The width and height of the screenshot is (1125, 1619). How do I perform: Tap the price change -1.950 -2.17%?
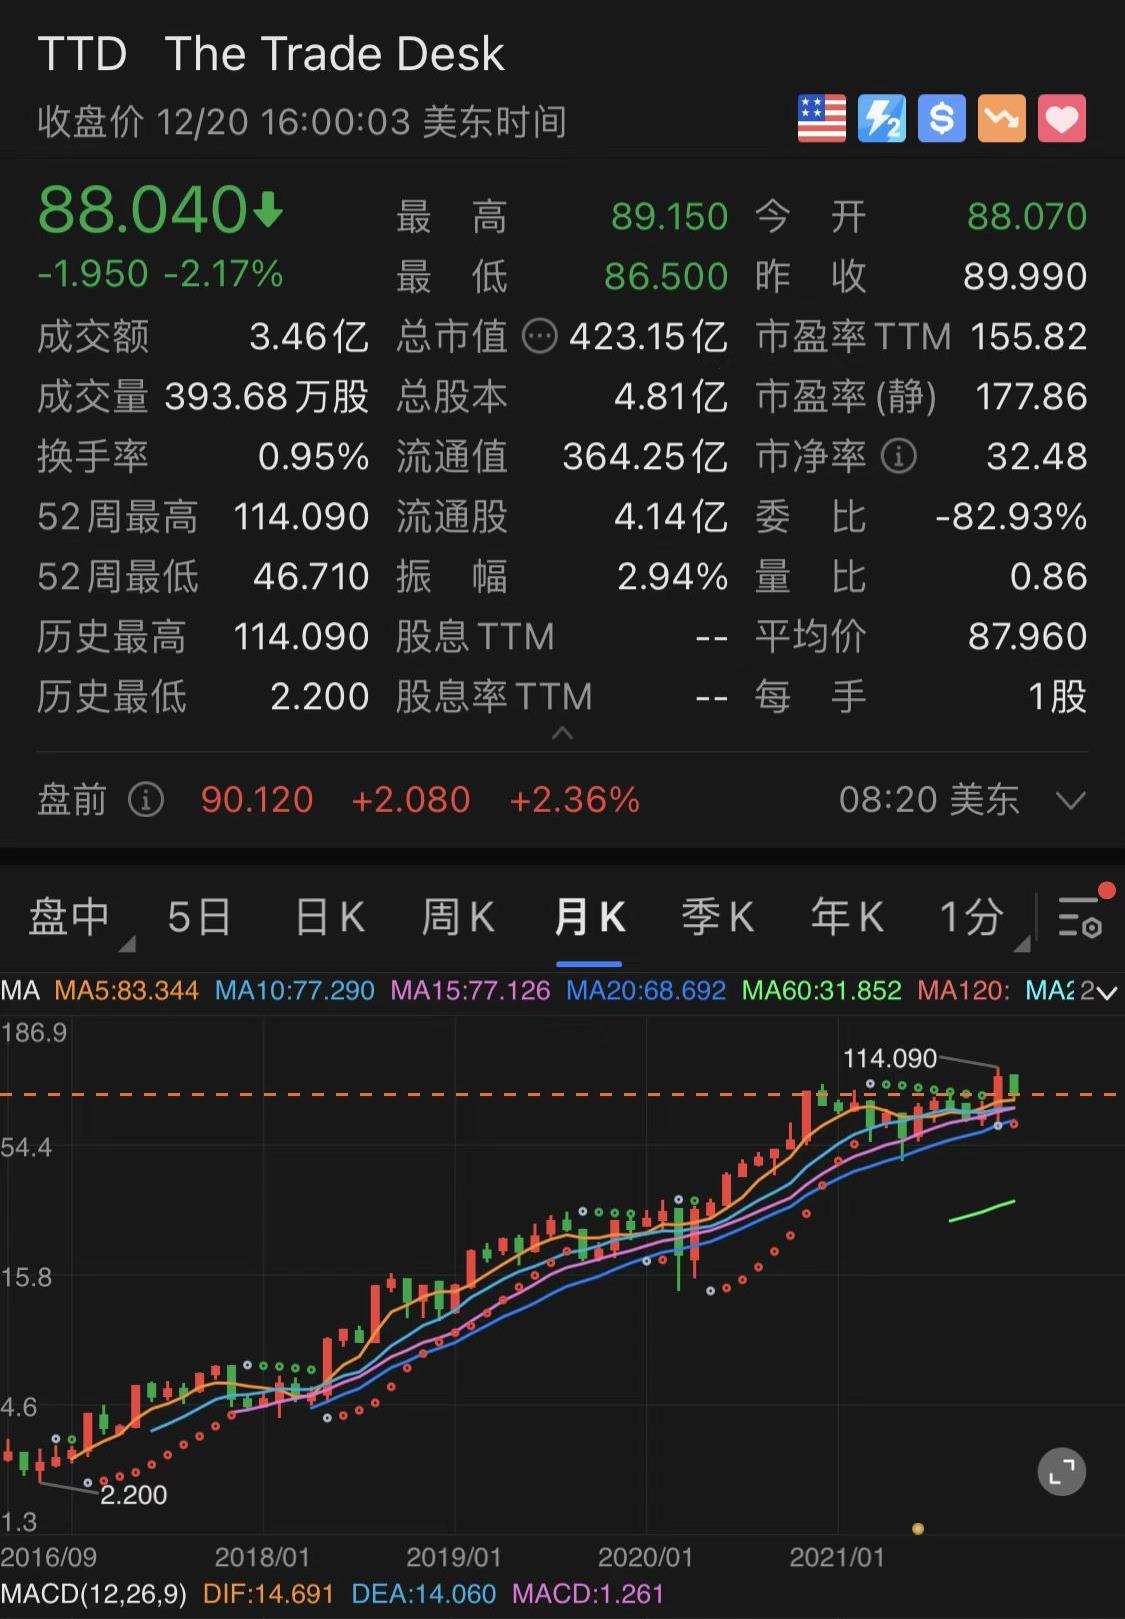tap(160, 274)
